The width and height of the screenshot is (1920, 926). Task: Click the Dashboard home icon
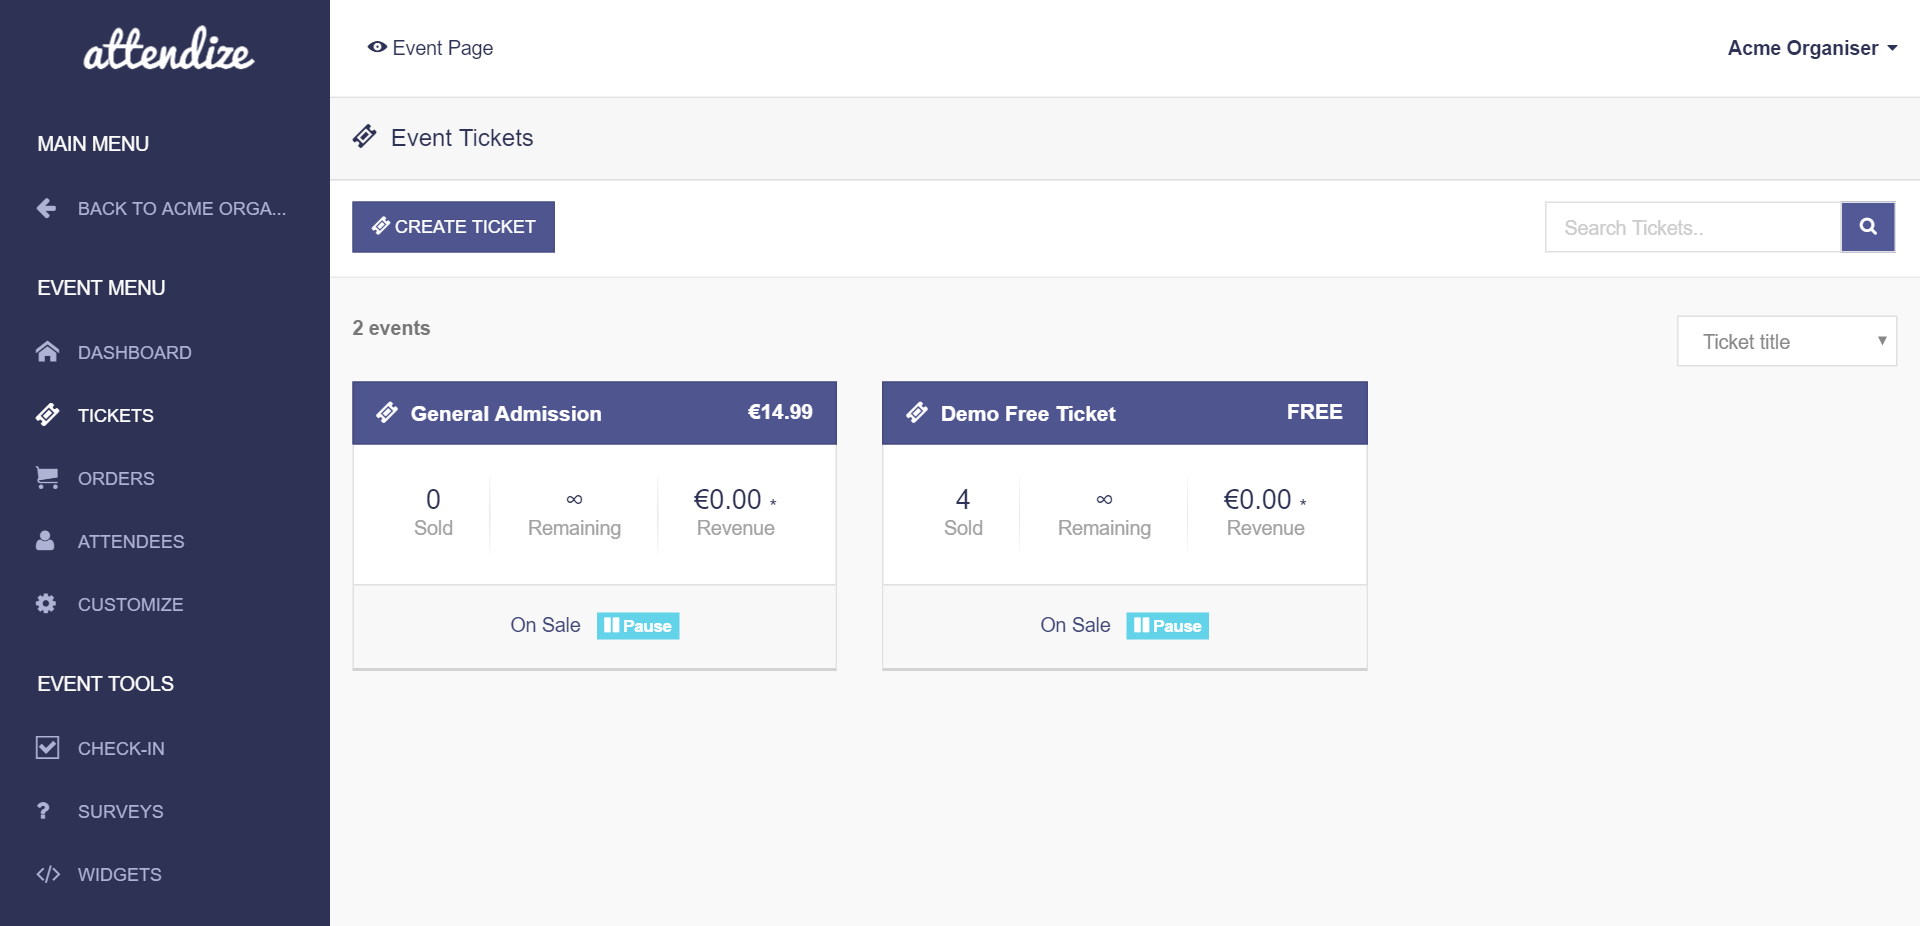click(x=47, y=352)
